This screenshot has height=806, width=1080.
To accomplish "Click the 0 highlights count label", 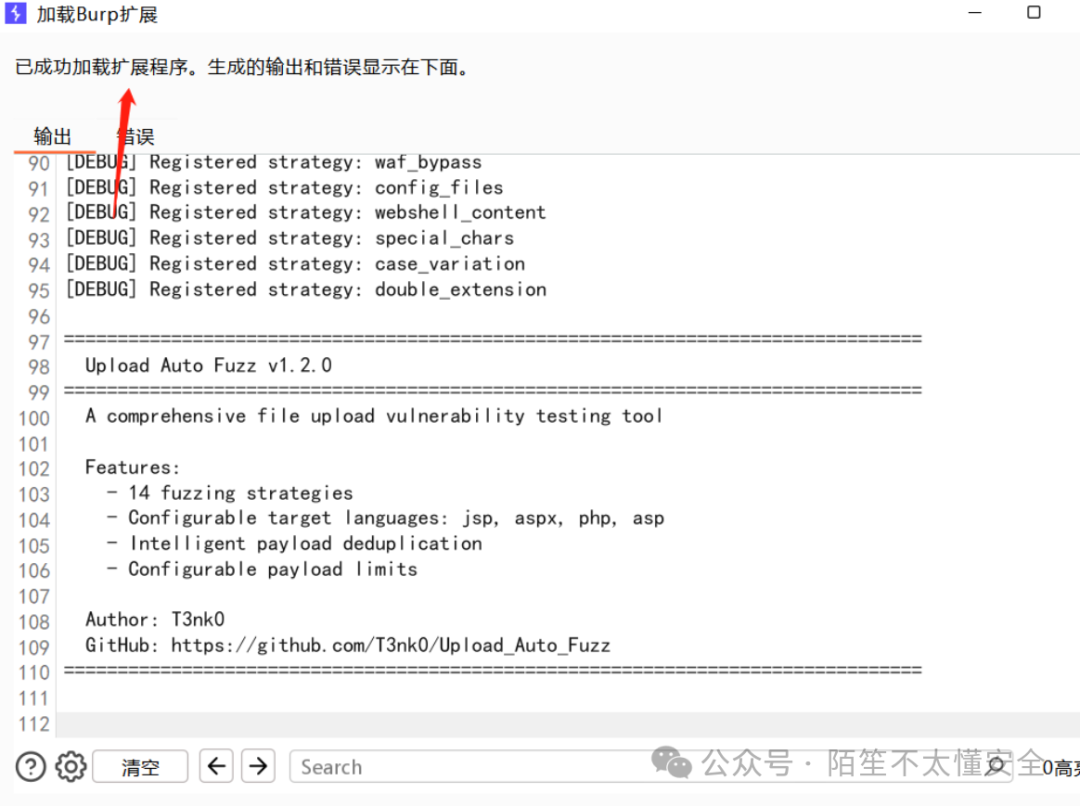I will tap(1061, 768).
